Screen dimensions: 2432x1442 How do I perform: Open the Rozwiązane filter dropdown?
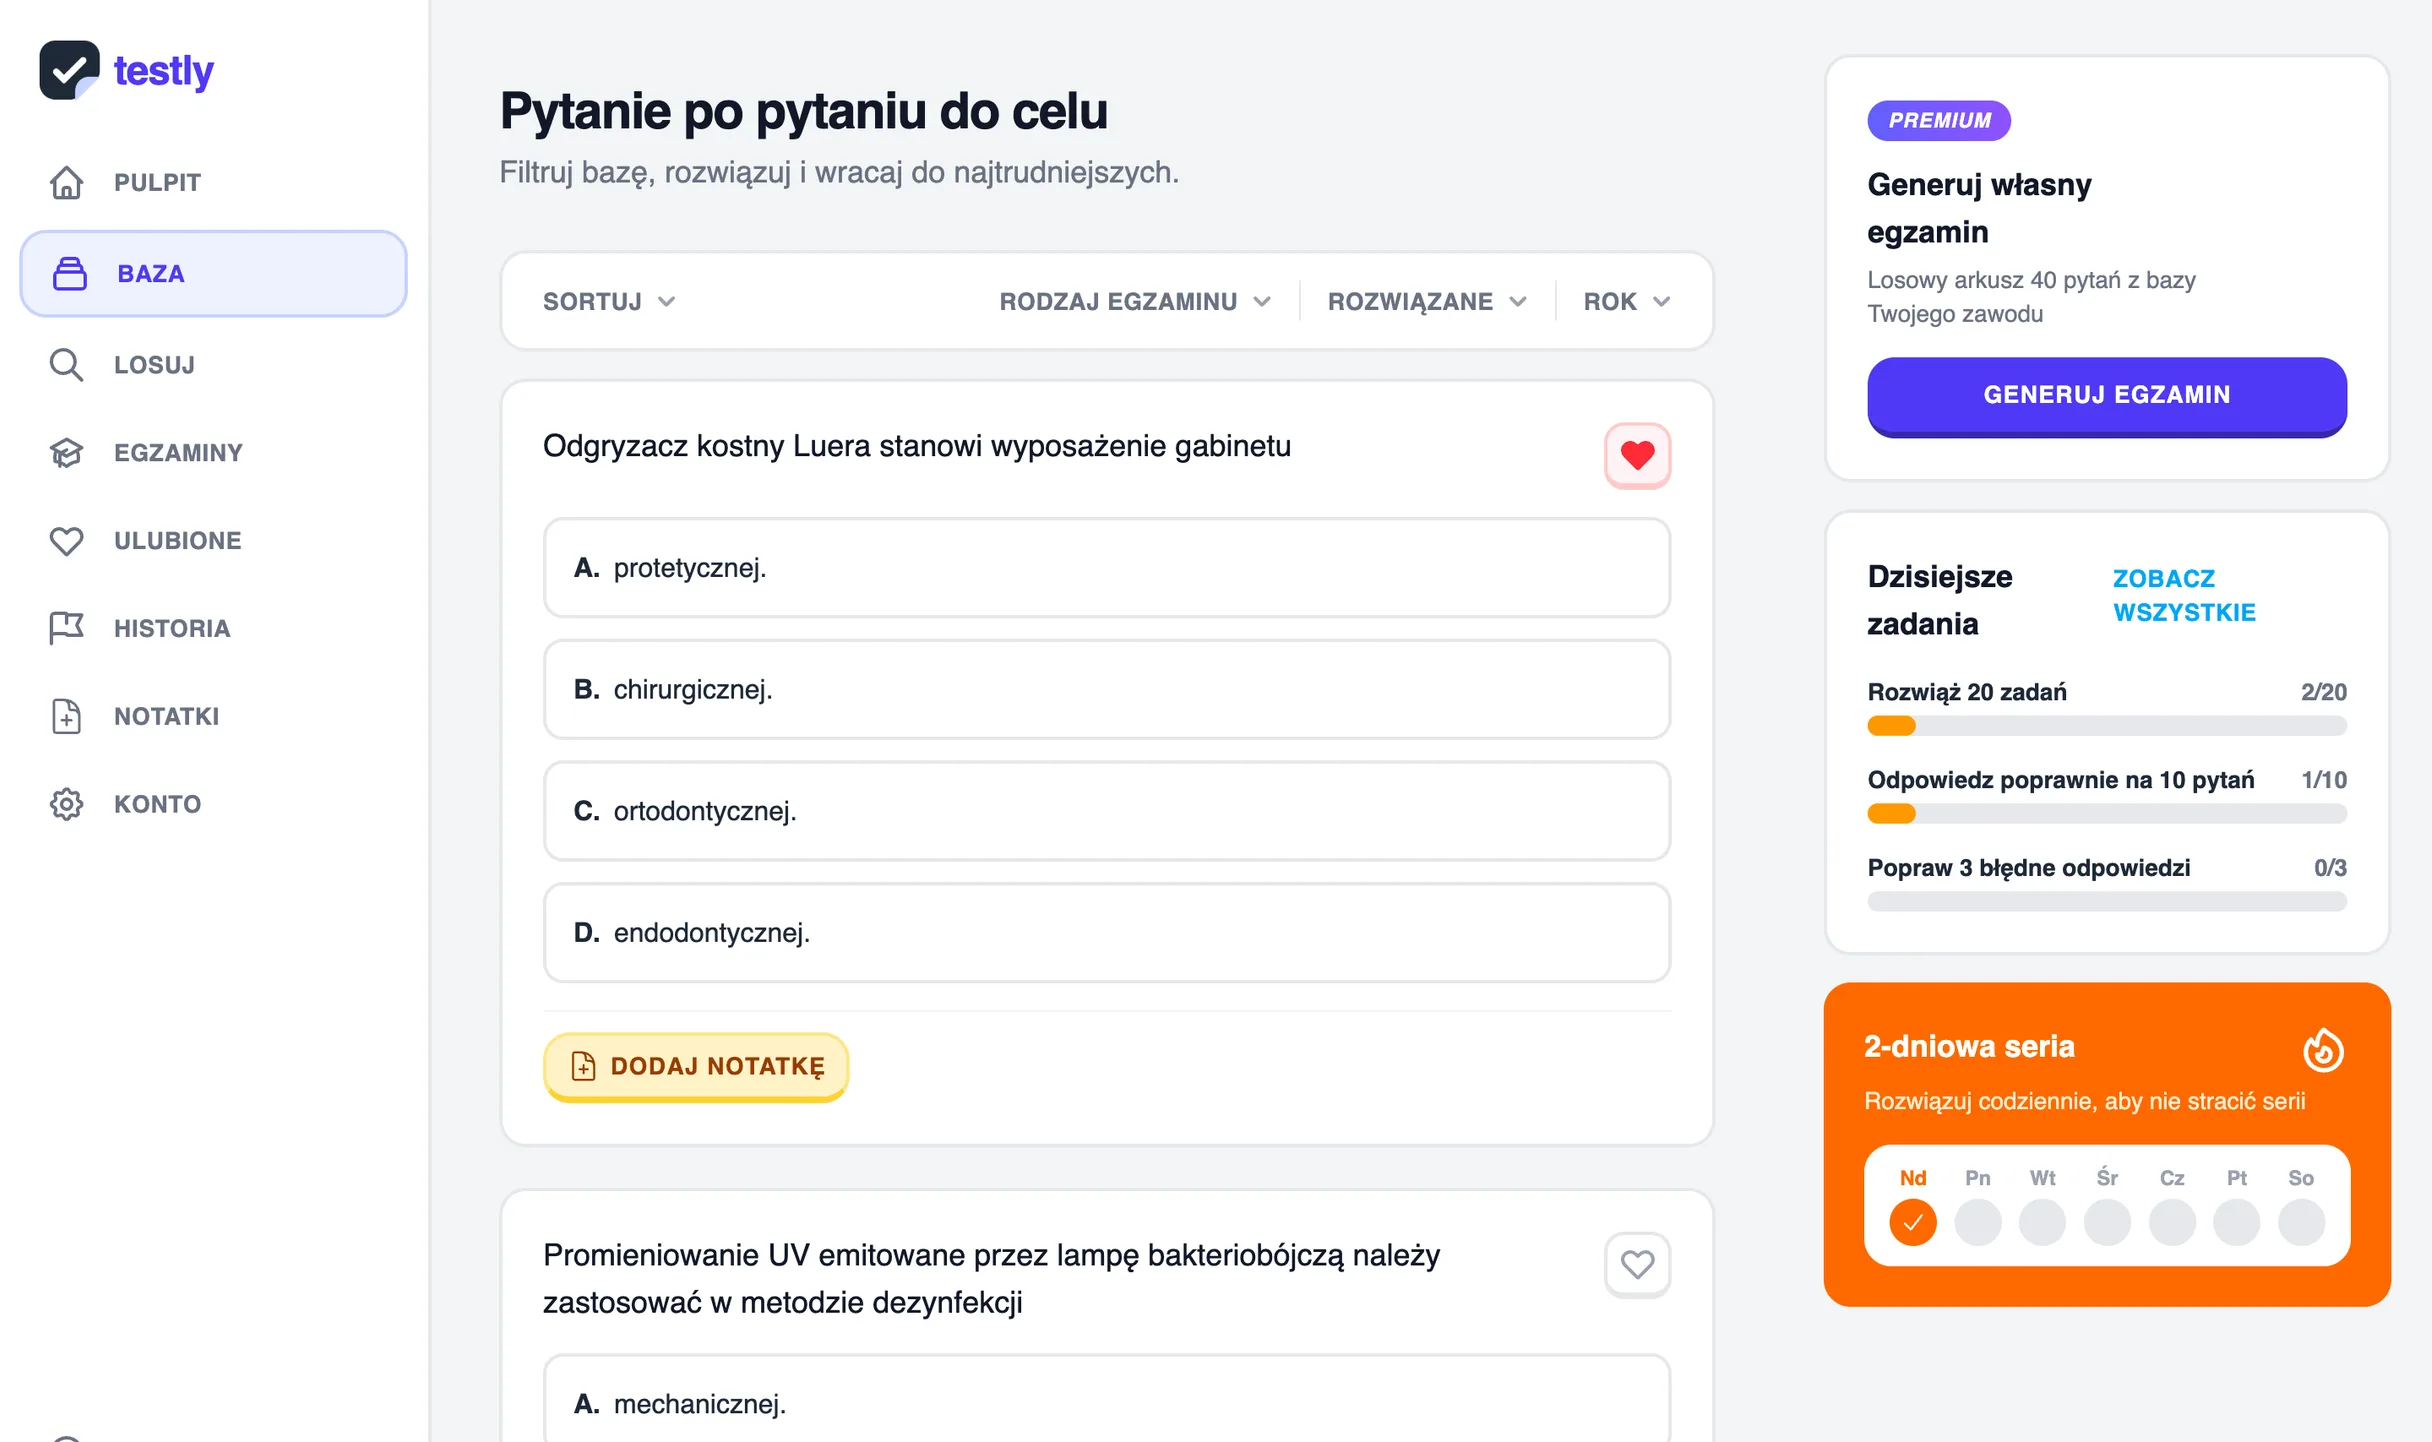[x=1427, y=301]
